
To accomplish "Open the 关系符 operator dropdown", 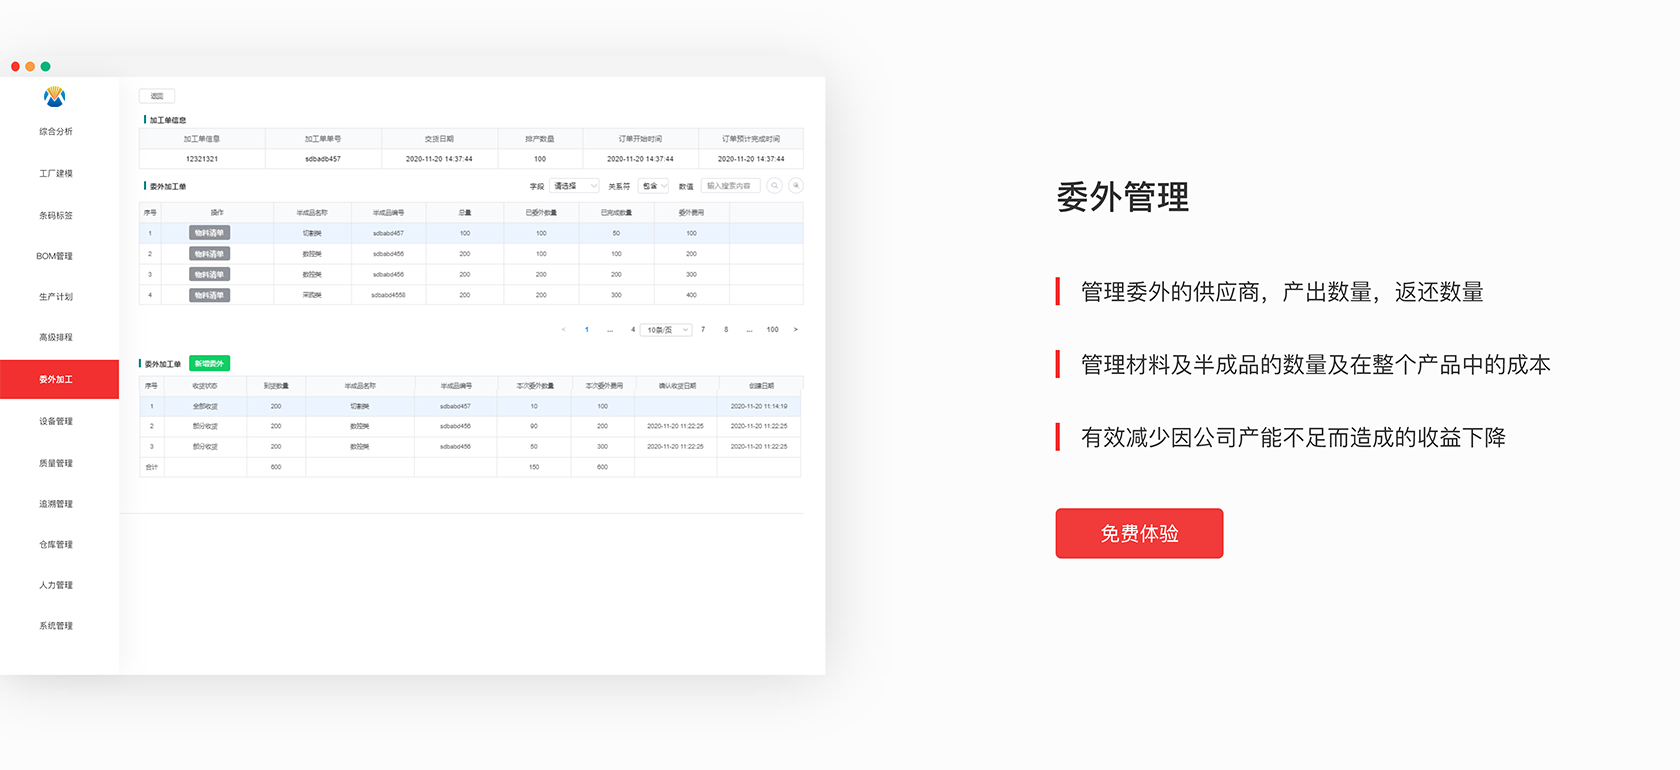I will coord(654,186).
